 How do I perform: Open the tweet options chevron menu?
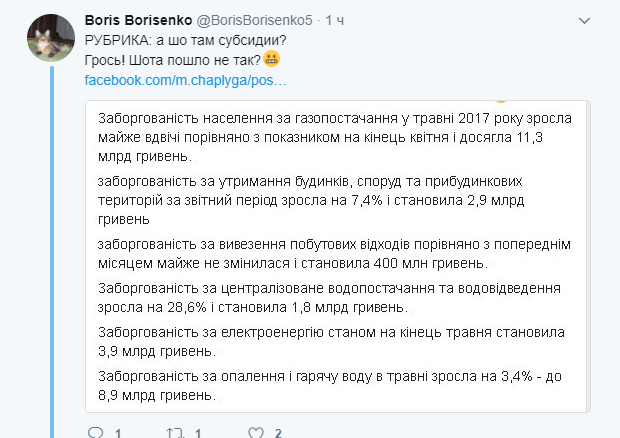click(x=584, y=21)
